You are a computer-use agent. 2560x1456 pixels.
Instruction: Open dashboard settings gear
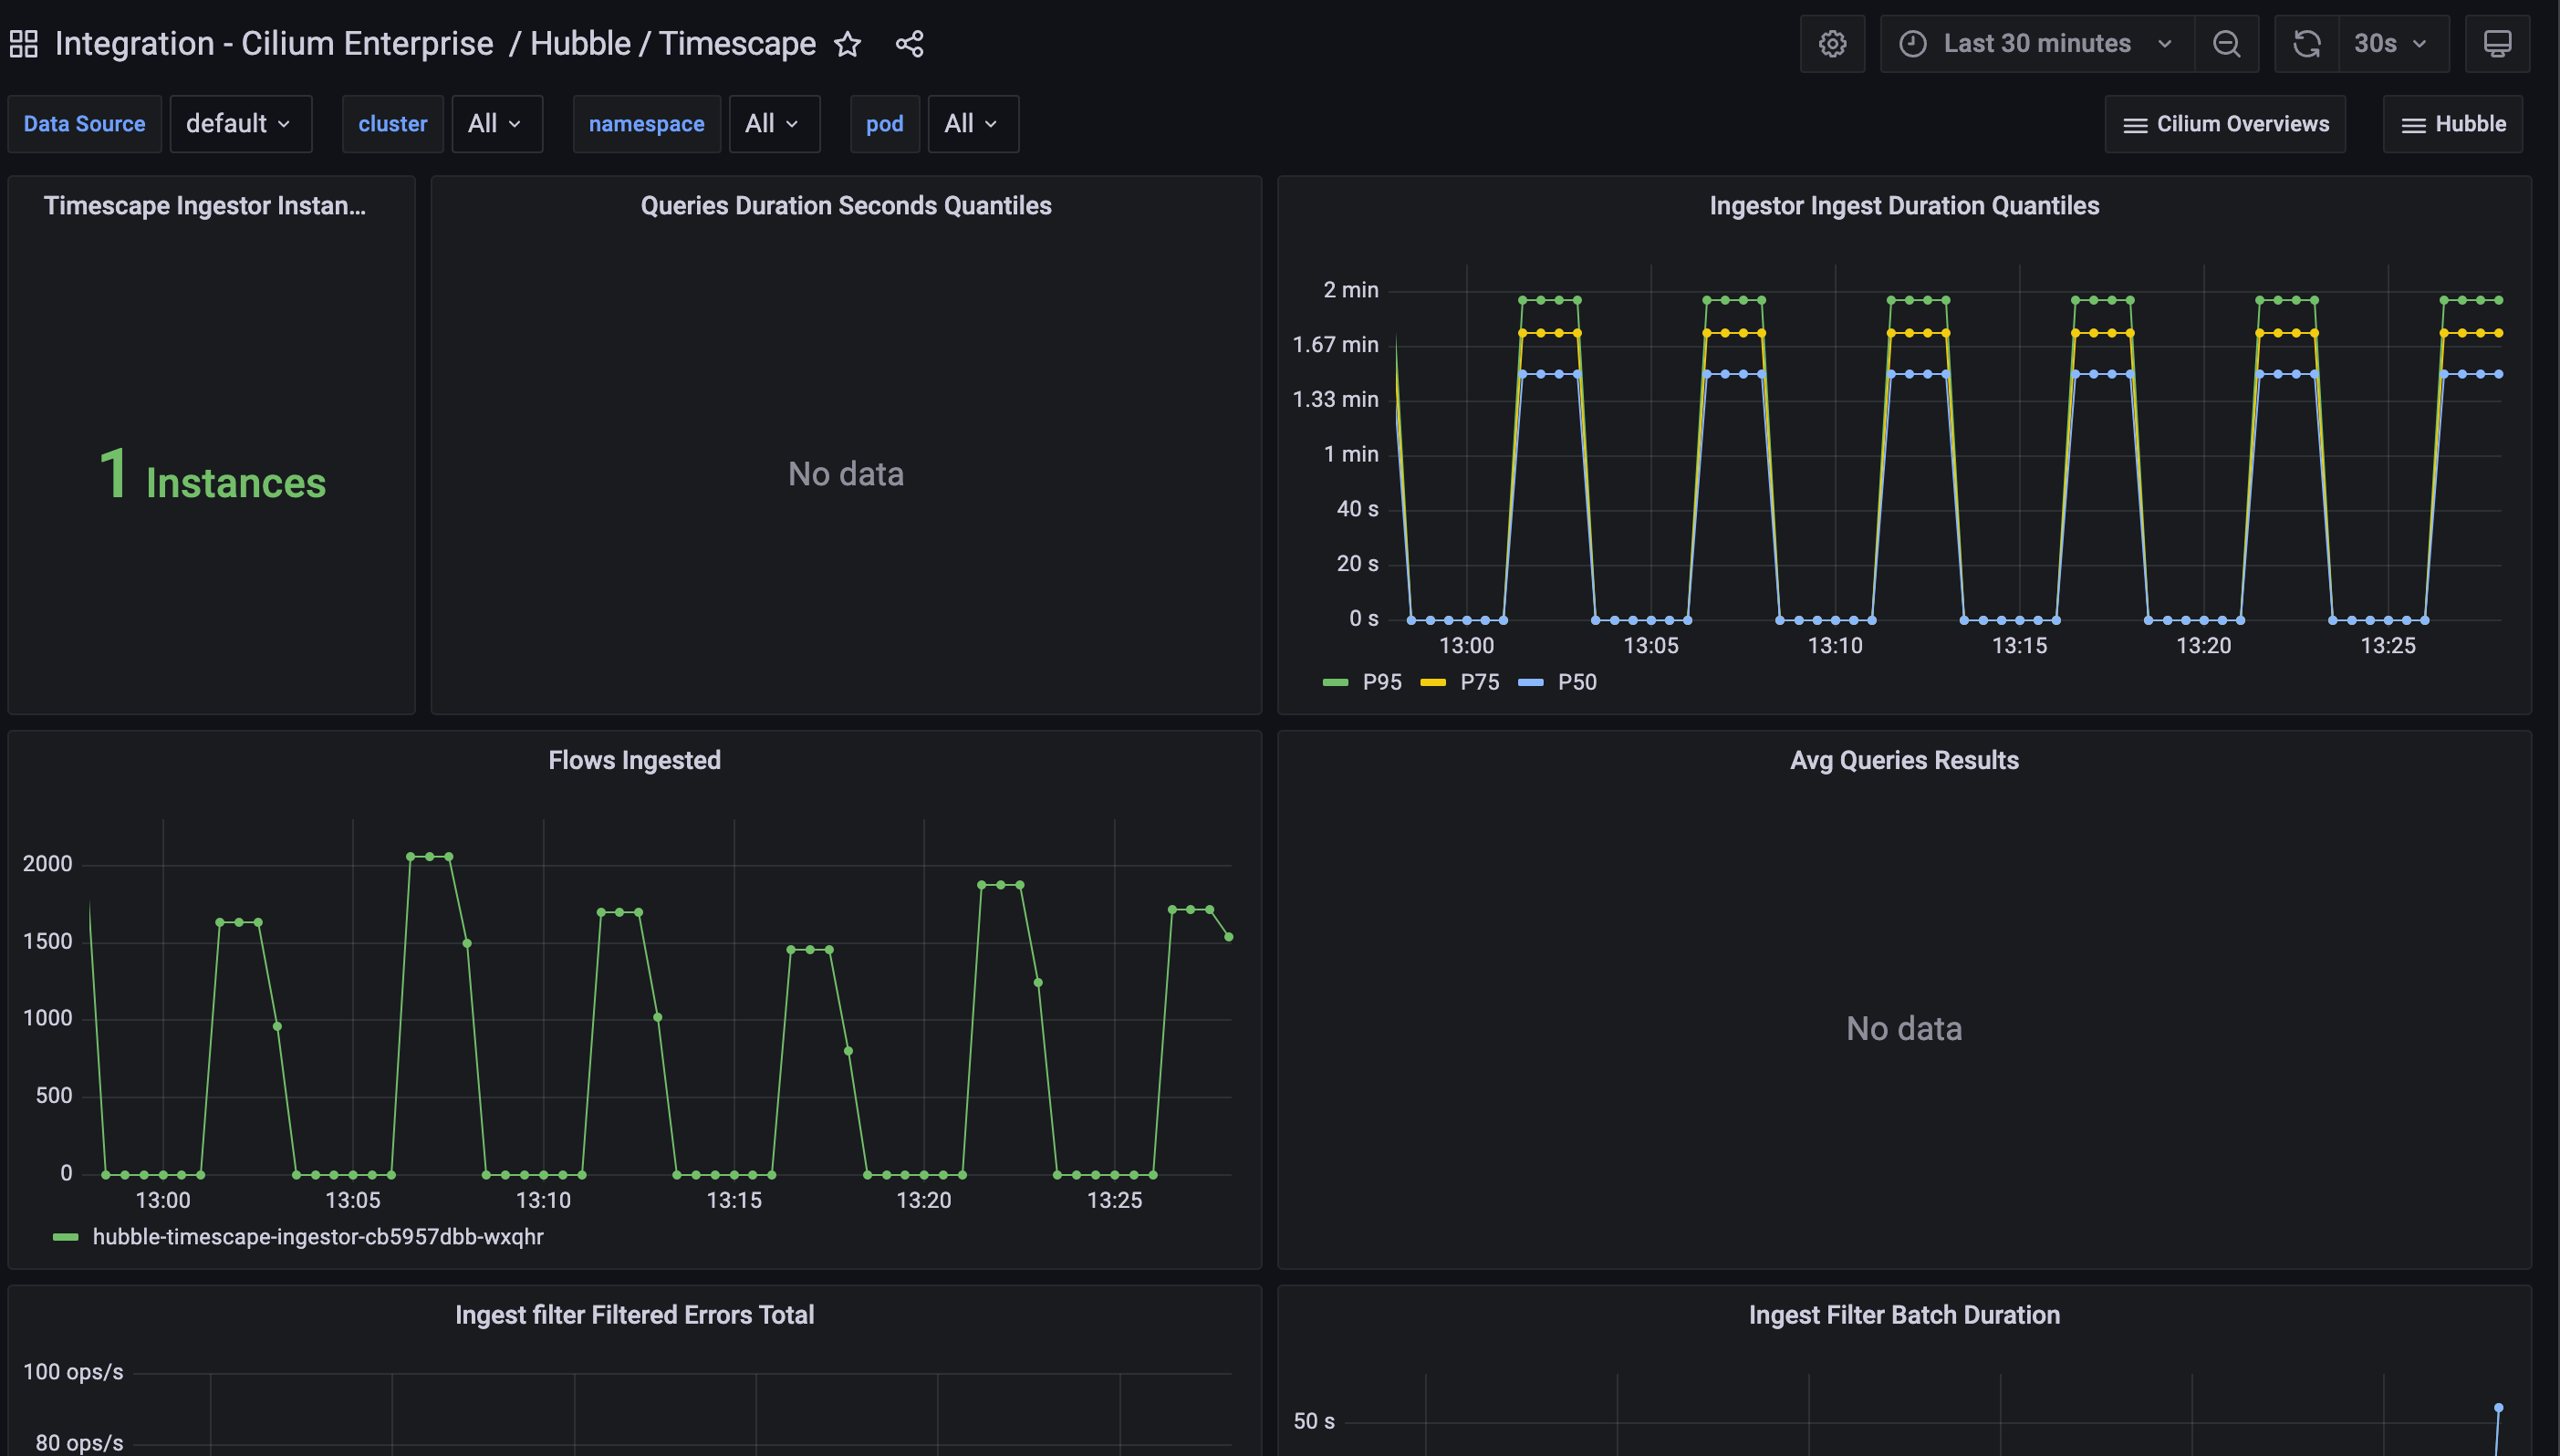(x=1832, y=44)
